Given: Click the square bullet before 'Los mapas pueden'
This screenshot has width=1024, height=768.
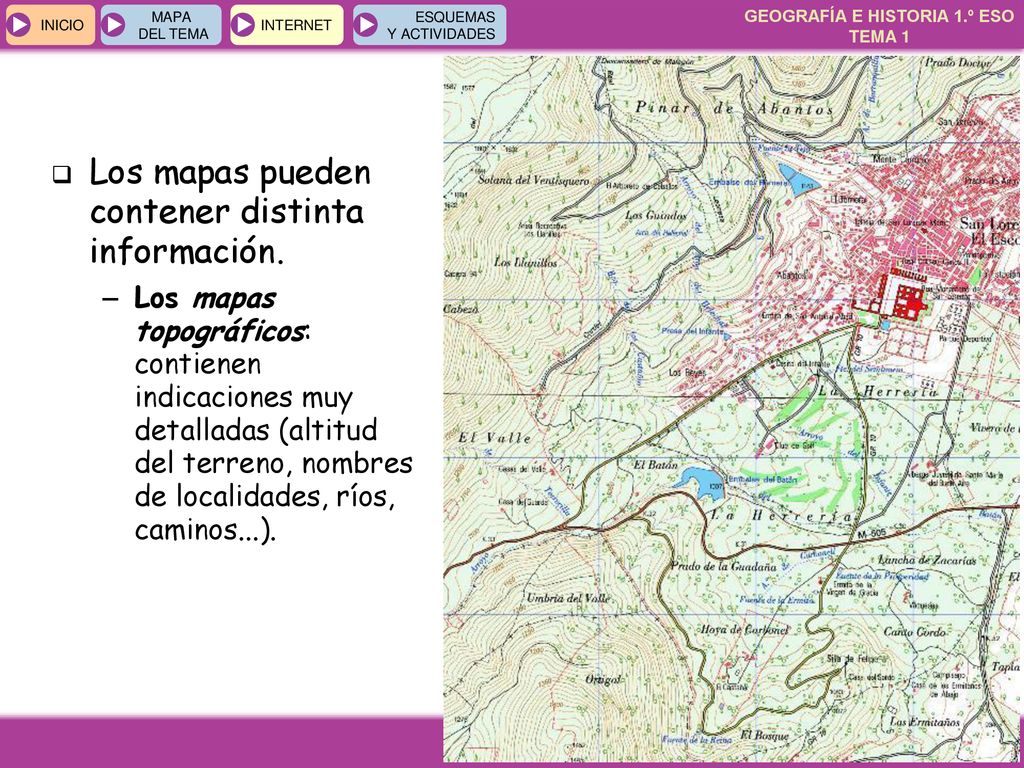Looking at the screenshot, I should (x=62, y=175).
